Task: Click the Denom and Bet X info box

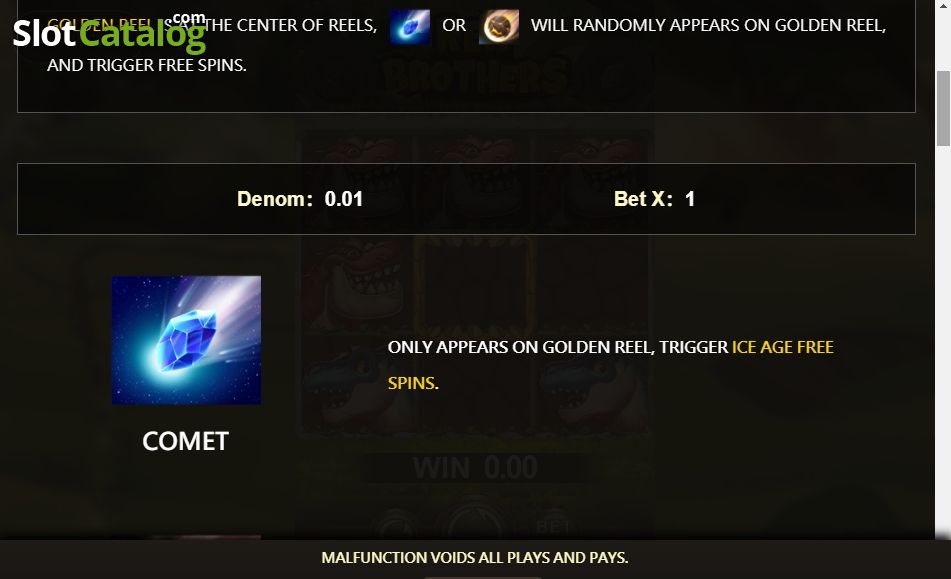Action: point(466,199)
